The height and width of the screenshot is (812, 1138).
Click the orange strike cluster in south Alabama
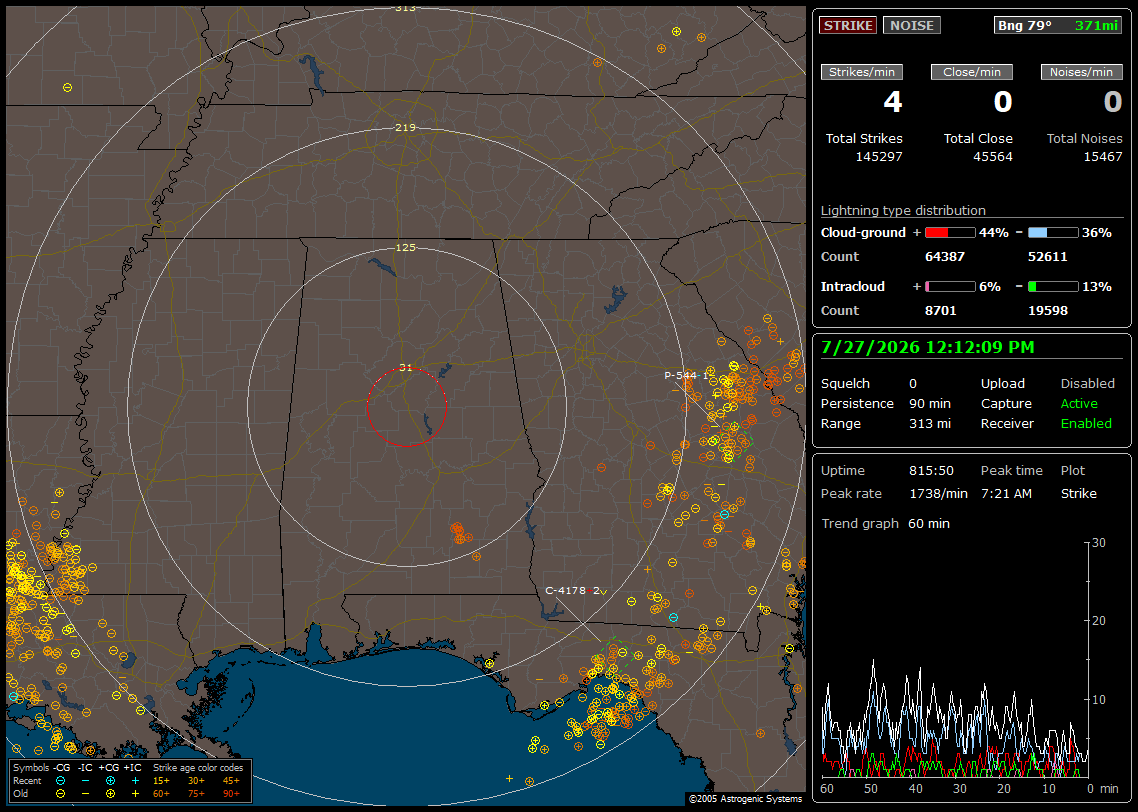tap(459, 533)
